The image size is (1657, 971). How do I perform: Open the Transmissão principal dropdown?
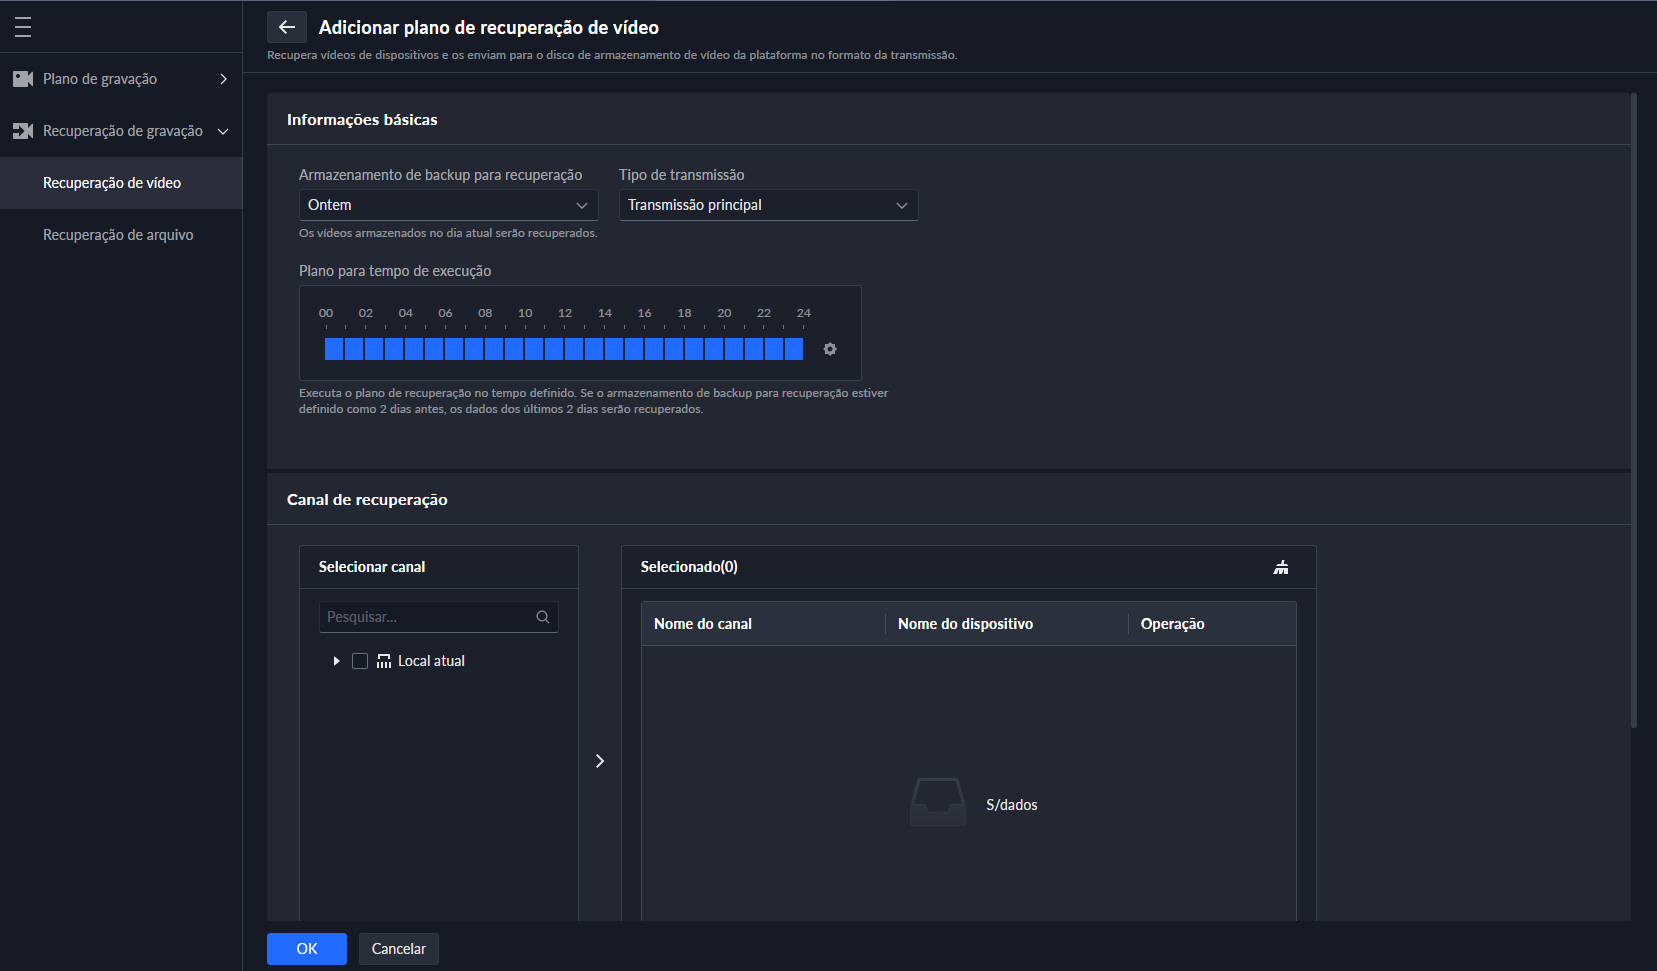tap(768, 205)
